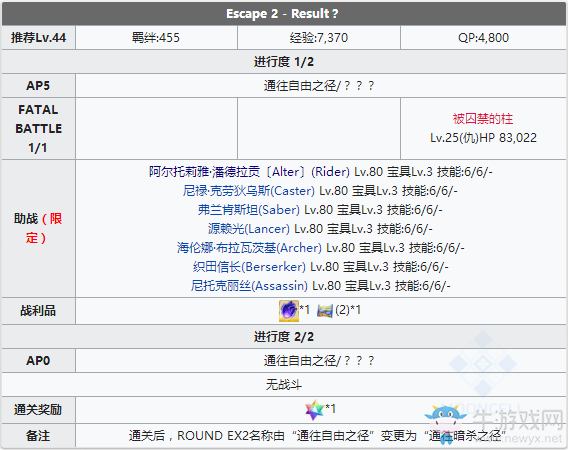Click the red 被囚禁的柱 enemy link
Screen dimensions: 568x450
483,118
